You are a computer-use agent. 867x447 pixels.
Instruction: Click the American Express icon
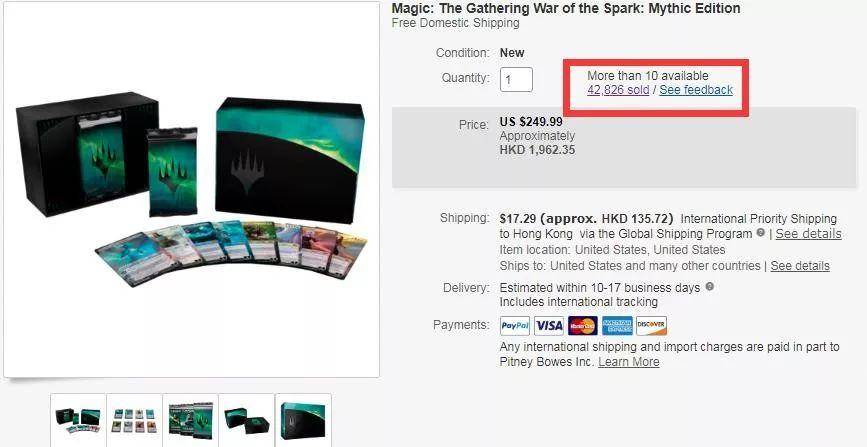tap(617, 326)
